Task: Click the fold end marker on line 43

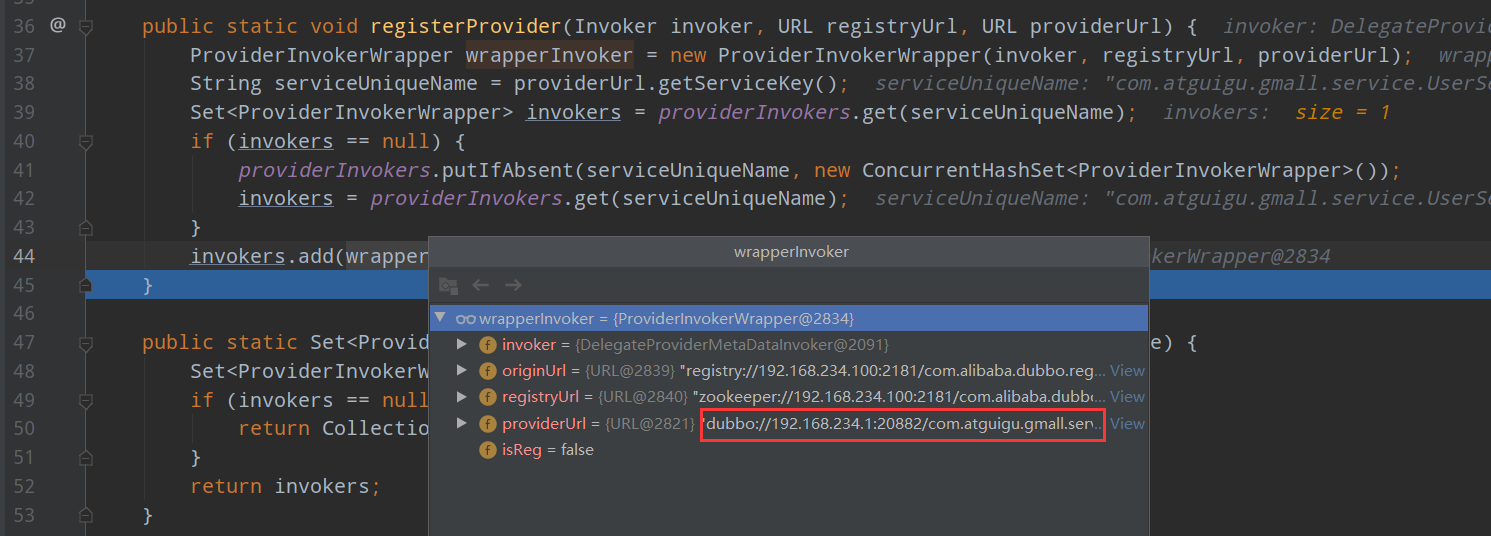Action: [86, 228]
